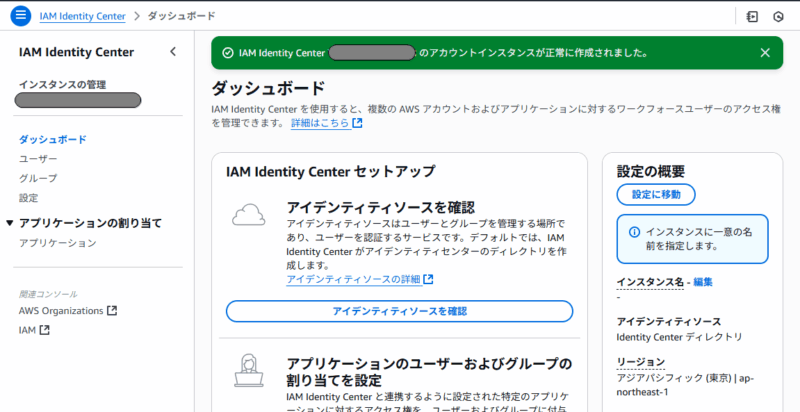Click the 関連コンソール label
This screenshot has width=800, height=412.
click(48, 294)
